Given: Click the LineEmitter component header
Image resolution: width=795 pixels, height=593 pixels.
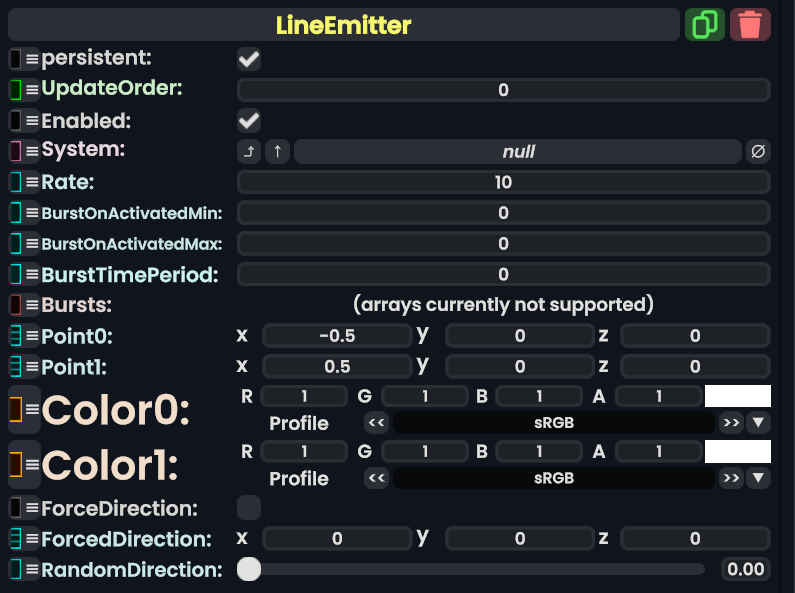Looking at the screenshot, I should [x=343, y=24].
